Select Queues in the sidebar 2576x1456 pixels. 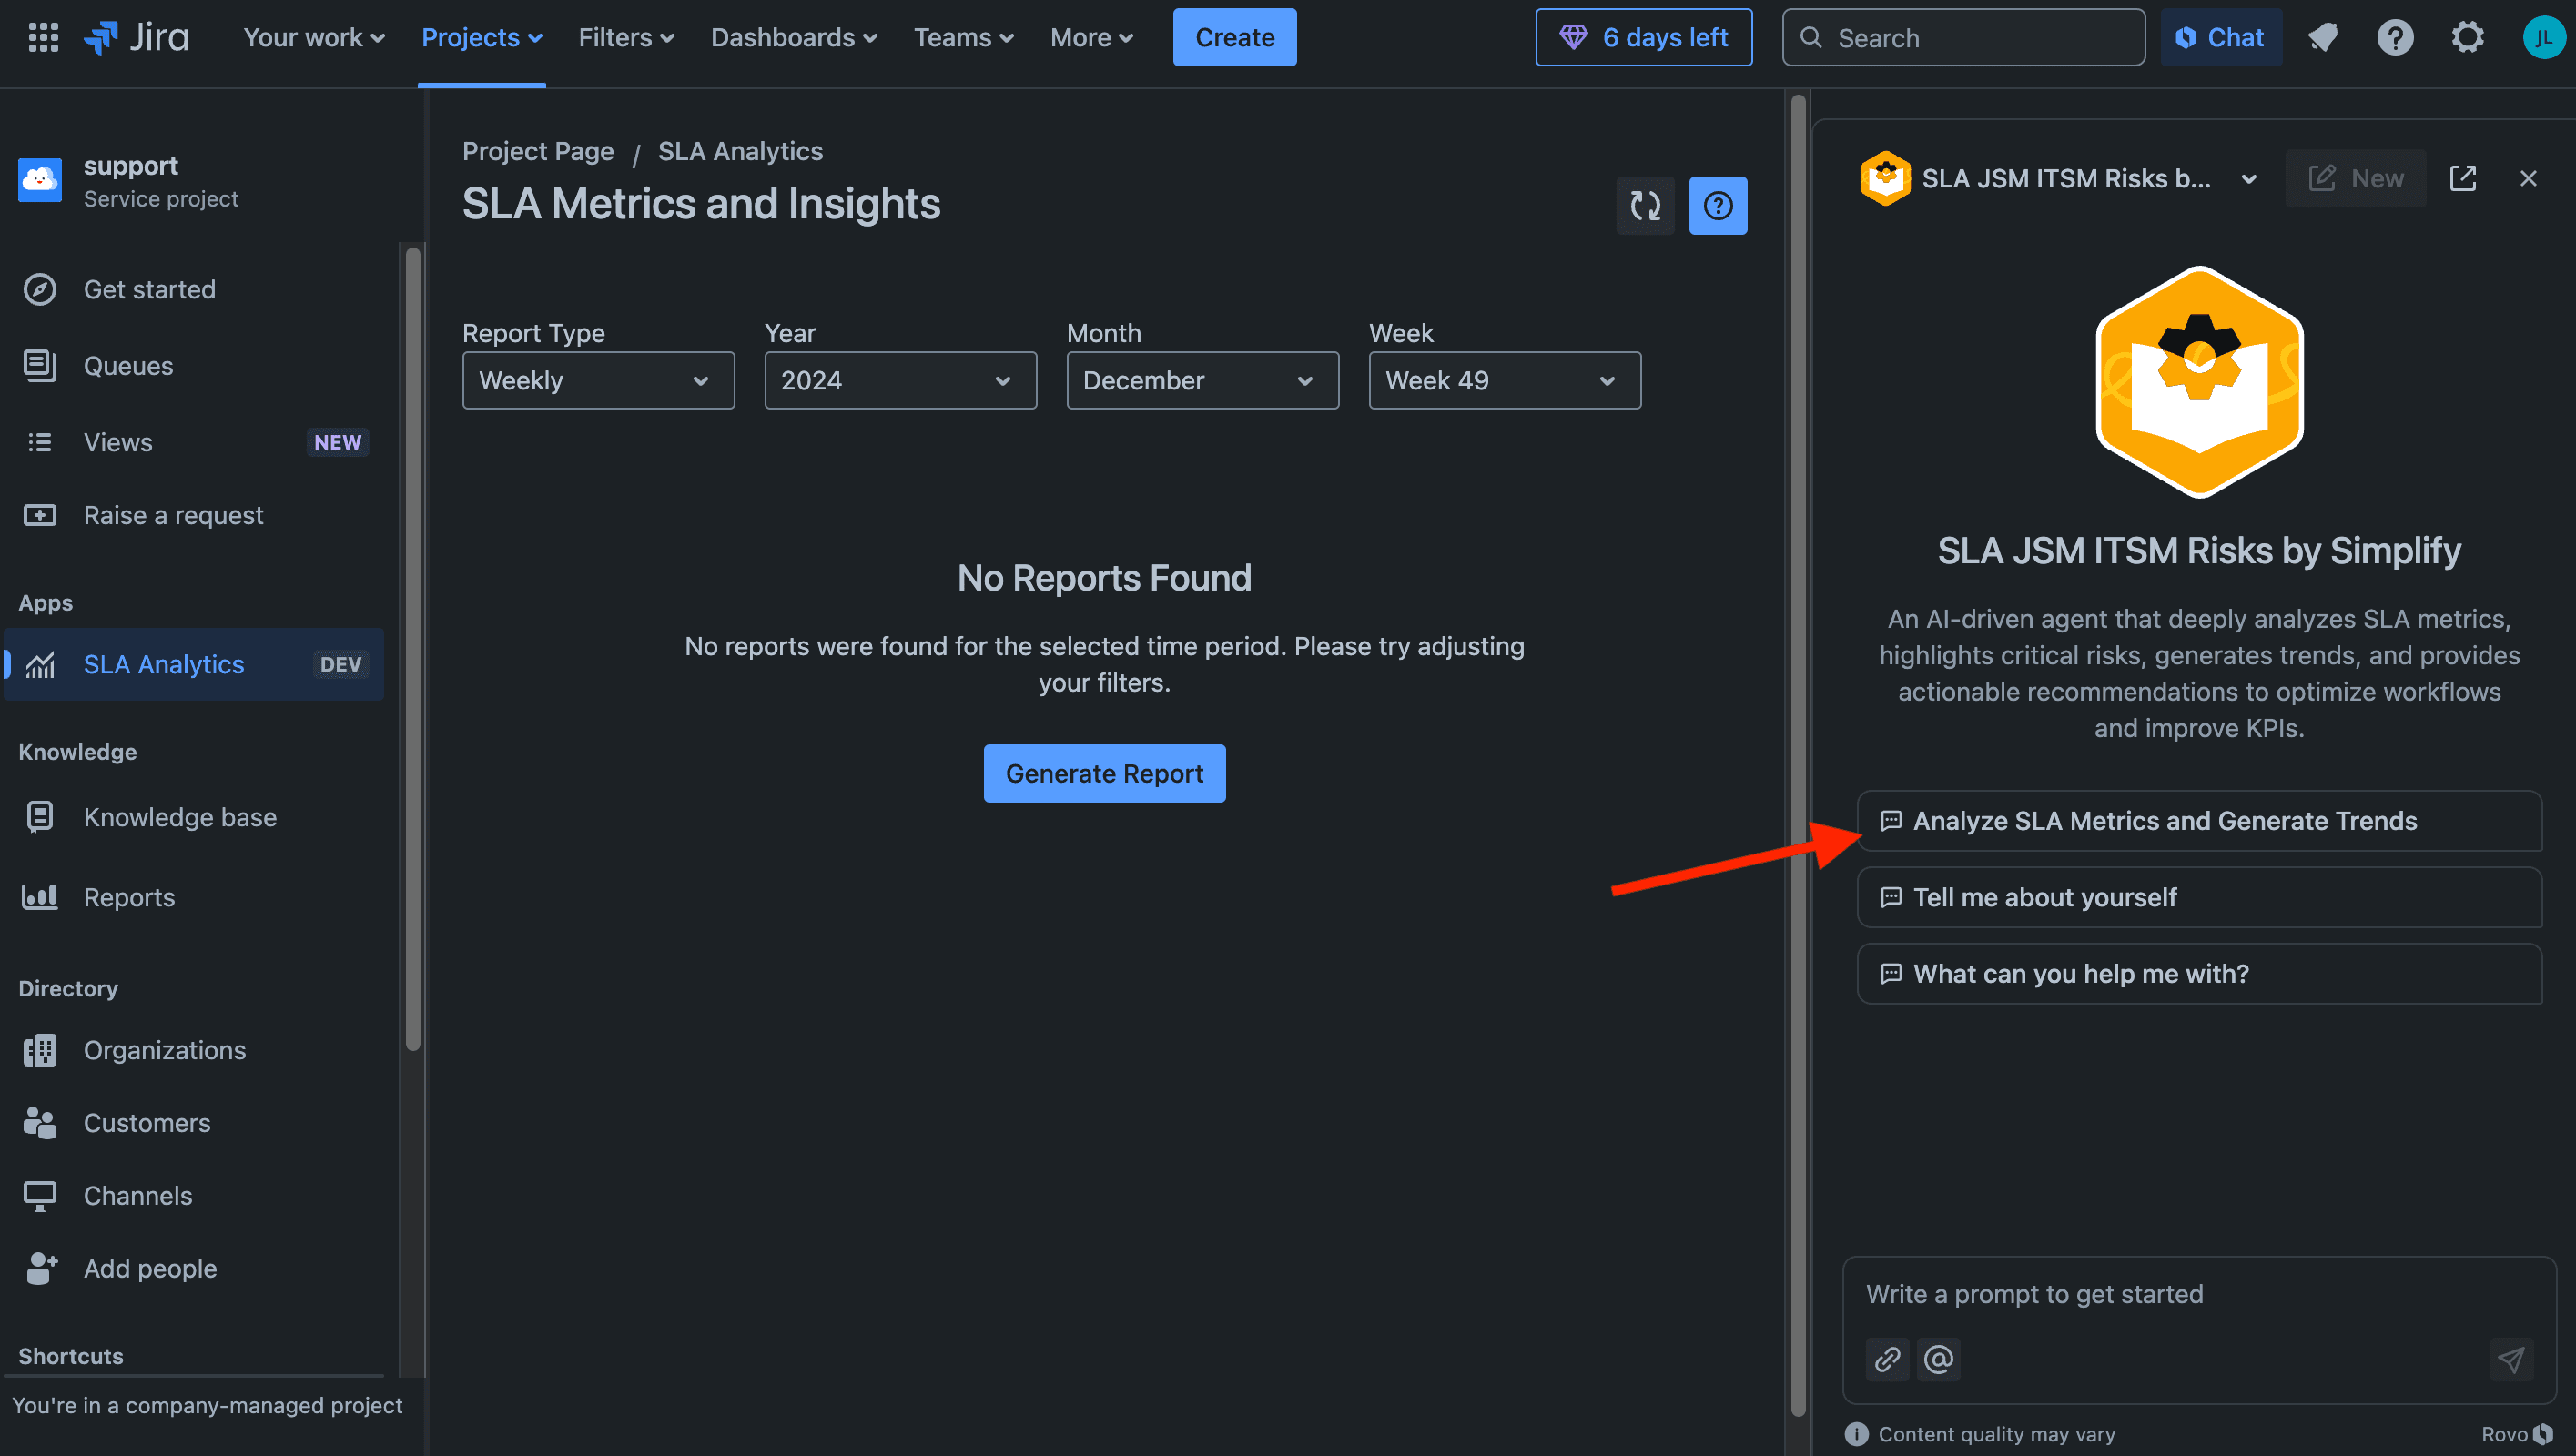click(194, 366)
